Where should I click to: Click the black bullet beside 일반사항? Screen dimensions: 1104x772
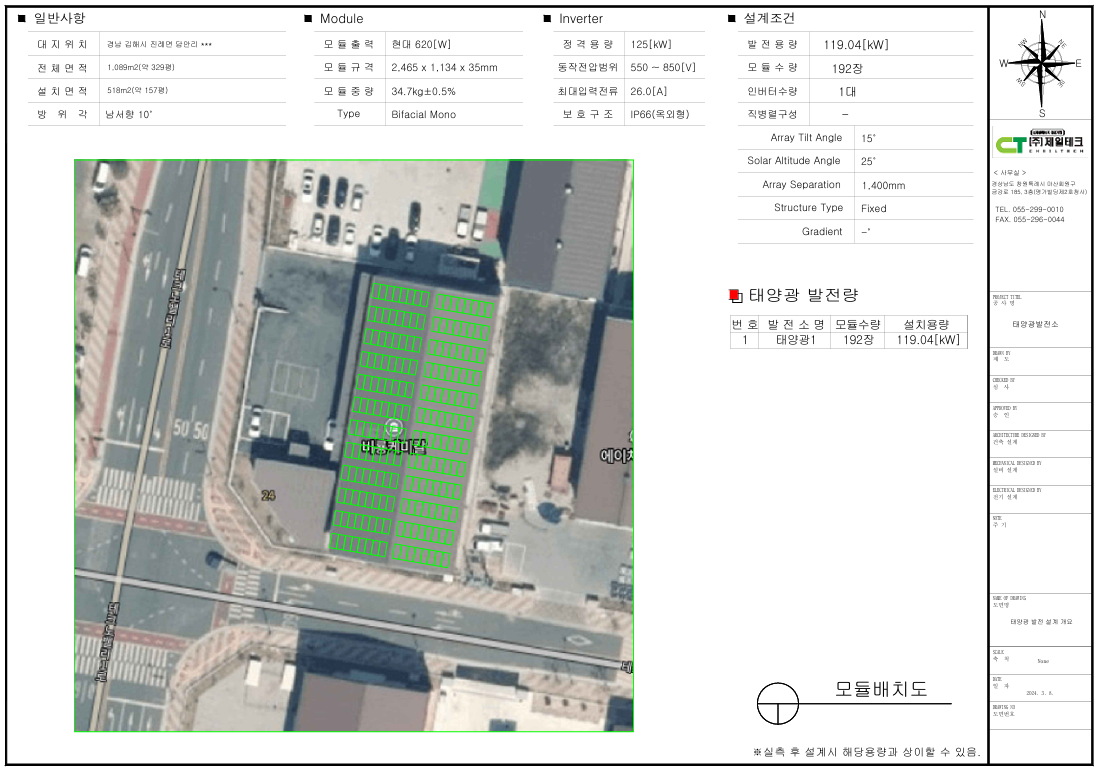click(x=22, y=19)
